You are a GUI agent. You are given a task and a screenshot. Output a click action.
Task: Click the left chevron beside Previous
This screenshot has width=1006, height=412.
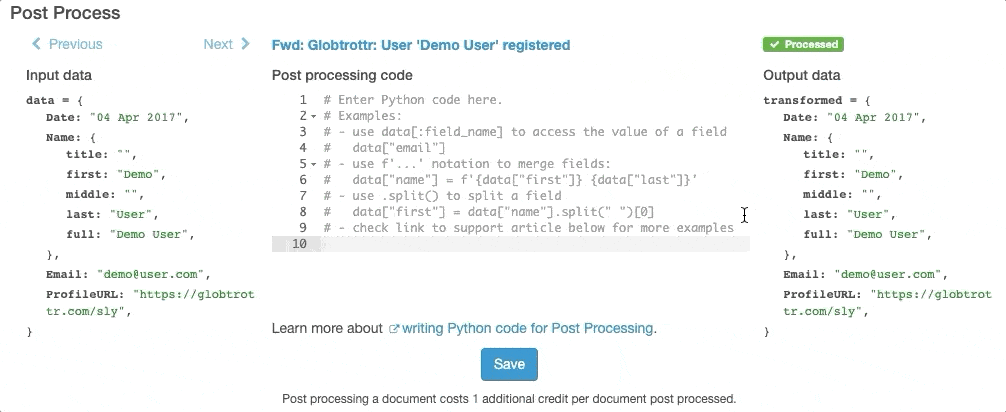tap(36, 44)
